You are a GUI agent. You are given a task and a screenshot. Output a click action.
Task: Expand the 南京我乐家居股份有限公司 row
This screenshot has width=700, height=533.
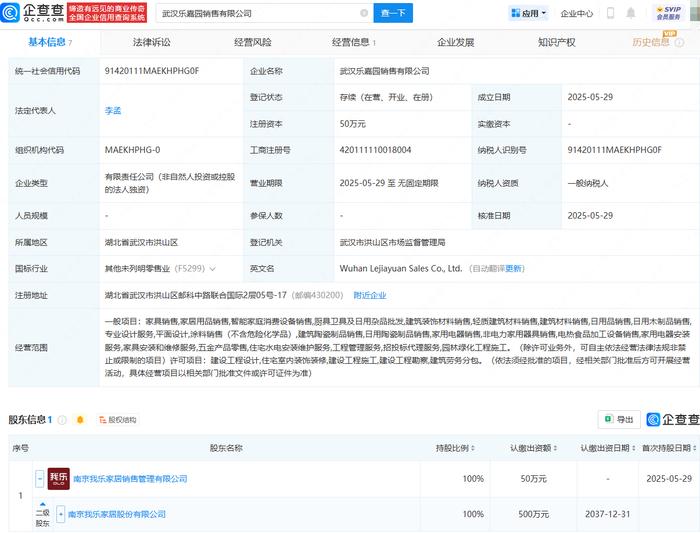tap(61, 514)
